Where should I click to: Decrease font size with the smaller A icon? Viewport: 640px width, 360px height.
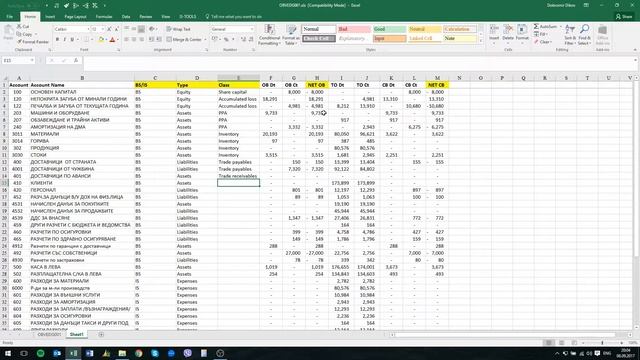(116, 29)
